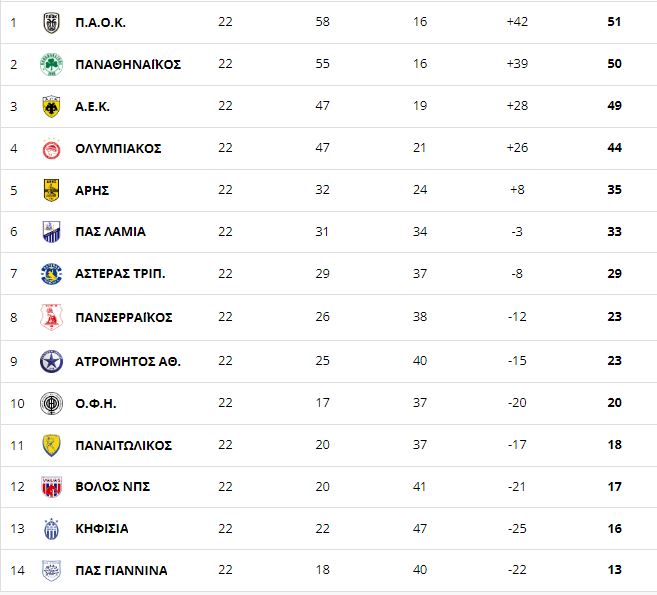Click the Ολυμπιακός red round logo

click(52, 149)
